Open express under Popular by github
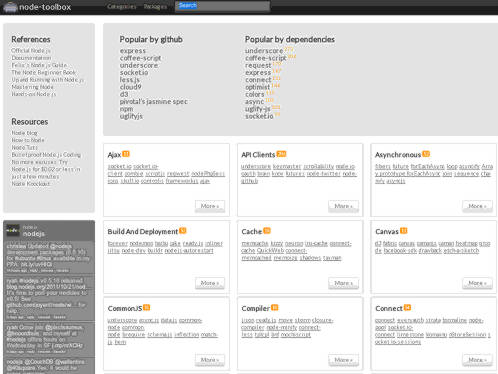This screenshot has width=498, height=374. [x=133, y=51]
